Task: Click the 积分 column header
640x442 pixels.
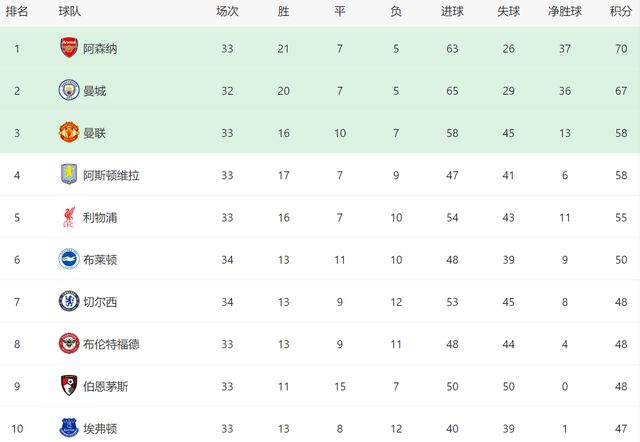Action: [x=620, y=12]
